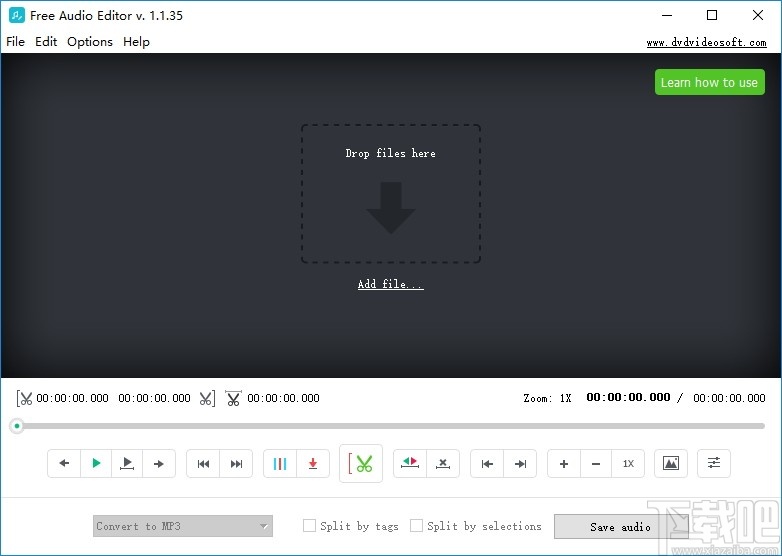The height and width of the screenshot is (556, 782).
Task: Click the step backward arrow button
Action: pyautogui.click(x=64, y=463)
